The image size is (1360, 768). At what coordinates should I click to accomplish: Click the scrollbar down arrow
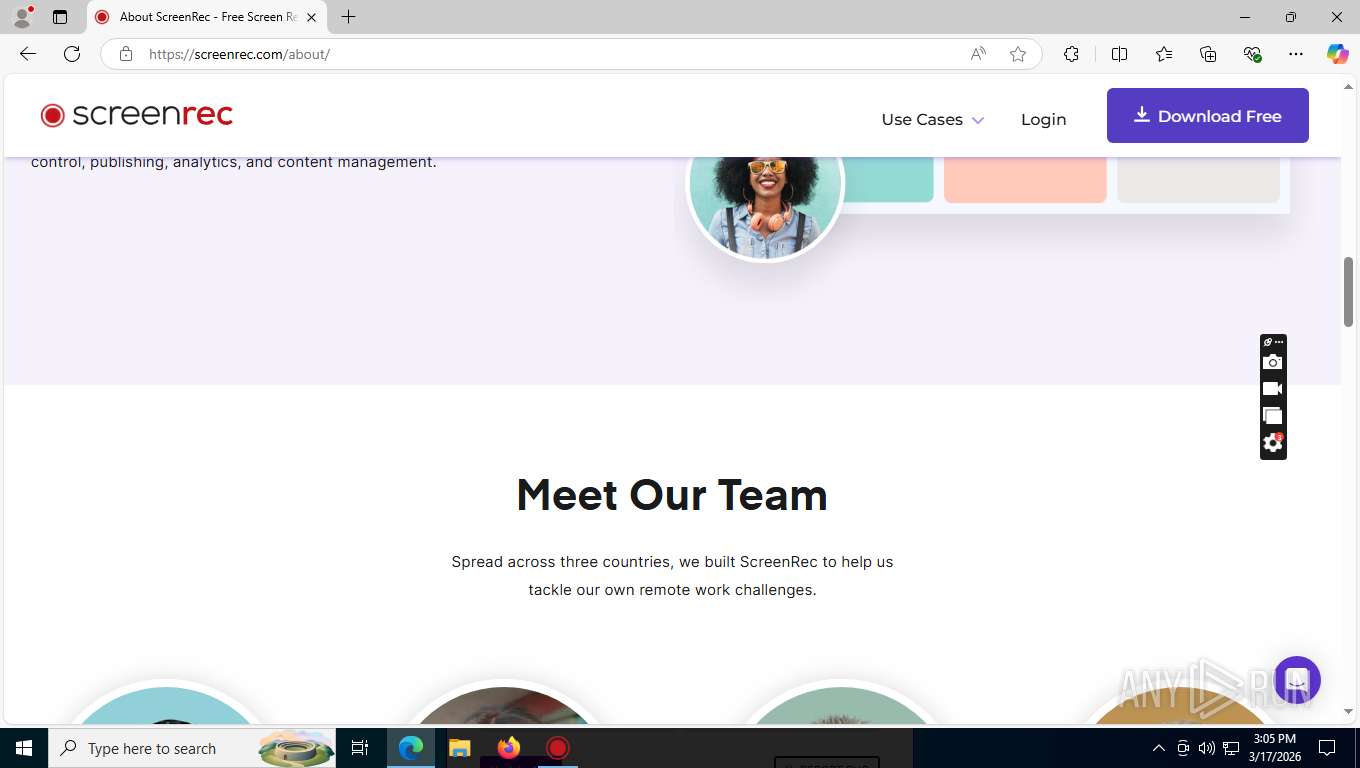(1348, 711)
